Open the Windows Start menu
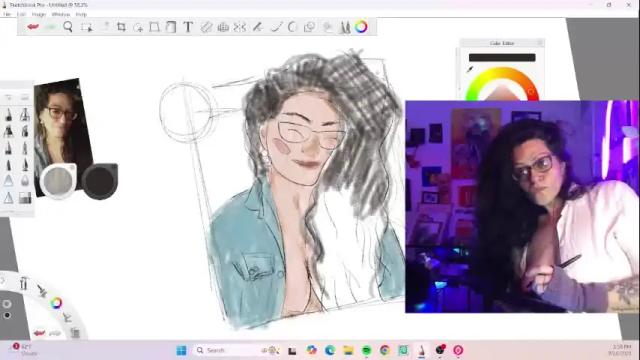 (181, 350)
